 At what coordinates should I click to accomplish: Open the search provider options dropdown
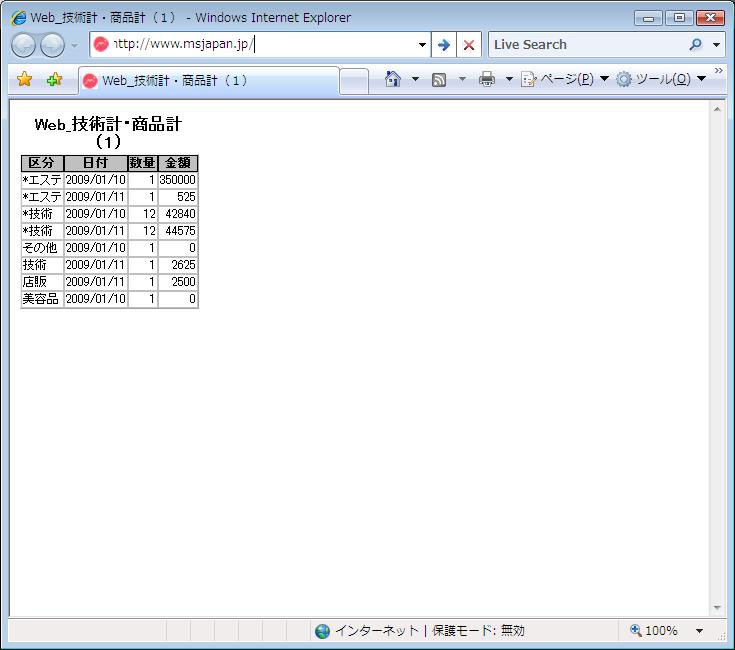716,45
